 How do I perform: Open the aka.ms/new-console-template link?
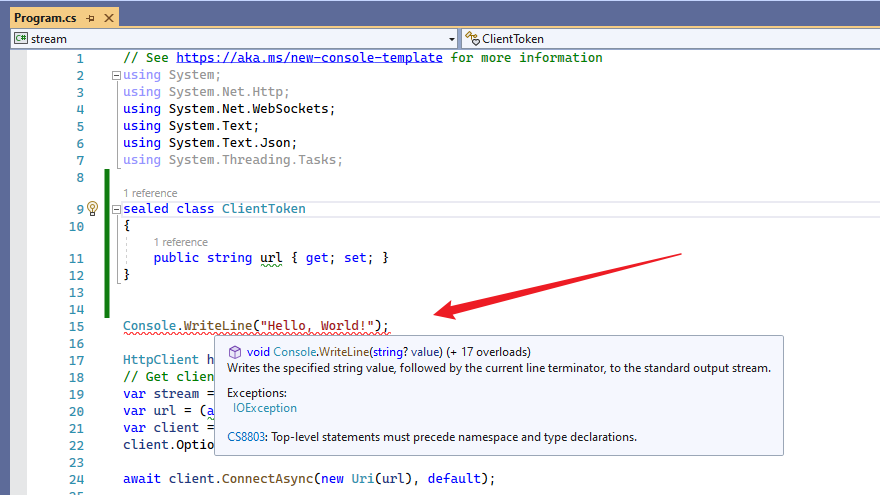coord(309,58)
